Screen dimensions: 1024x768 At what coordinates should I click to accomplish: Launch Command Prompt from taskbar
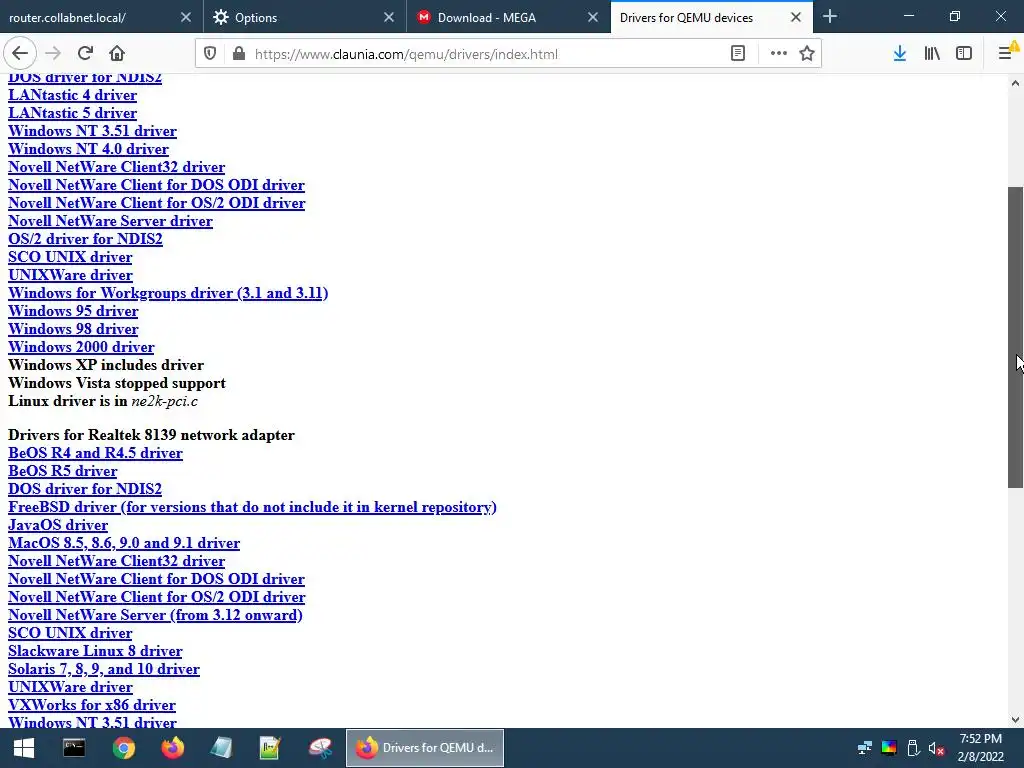click(x=74, y=748)
